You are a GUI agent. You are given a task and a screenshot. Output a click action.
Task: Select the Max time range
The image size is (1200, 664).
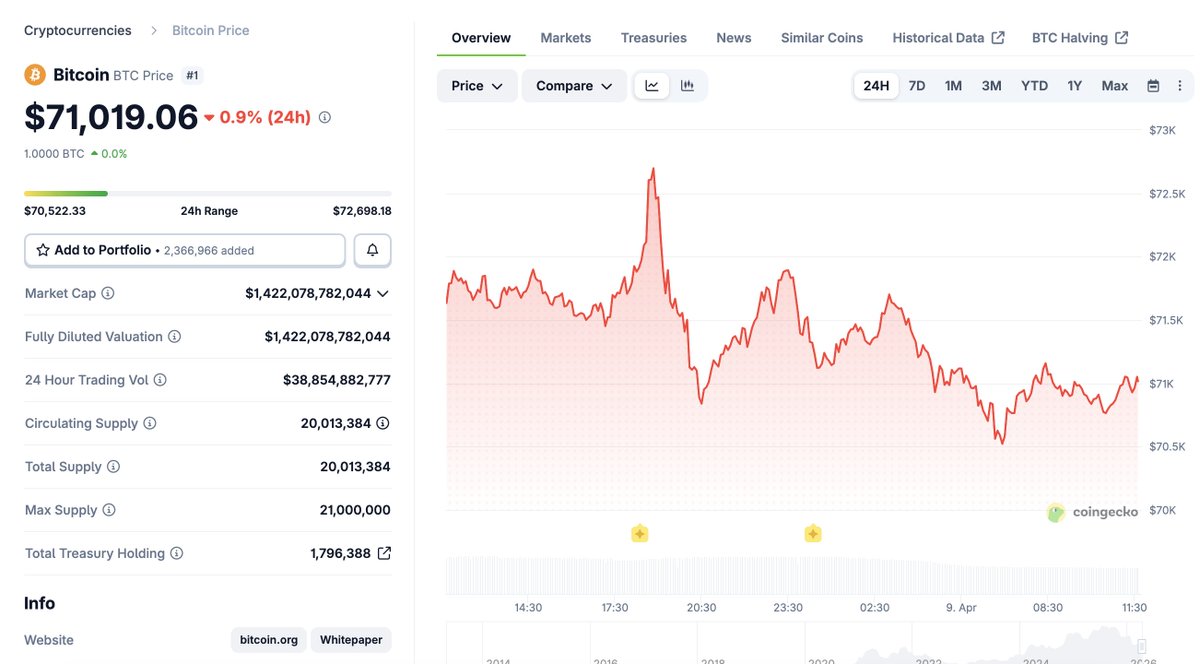coord(1114,86)
